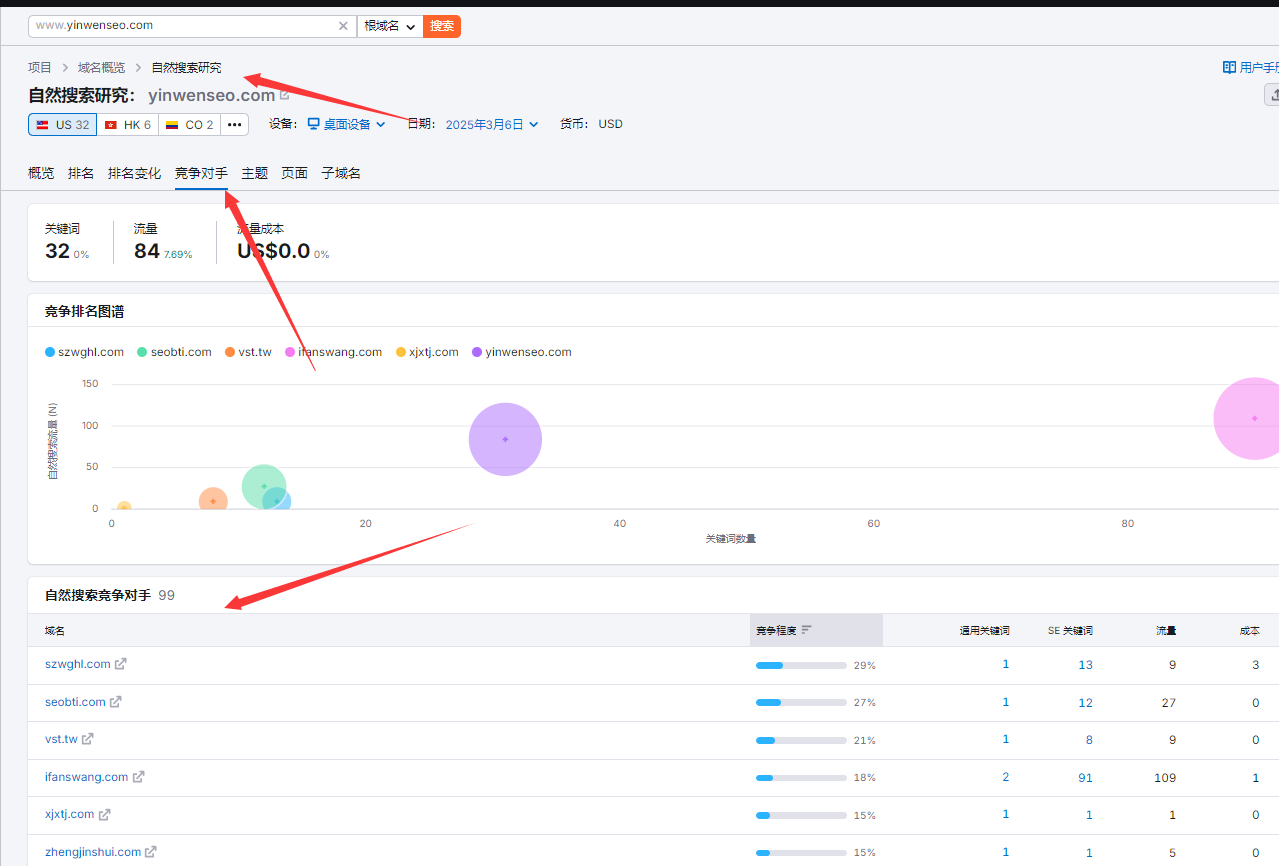Screen dimensions: 1279x866
Task: Click the user manual book icon
Action: [1229, 68]
